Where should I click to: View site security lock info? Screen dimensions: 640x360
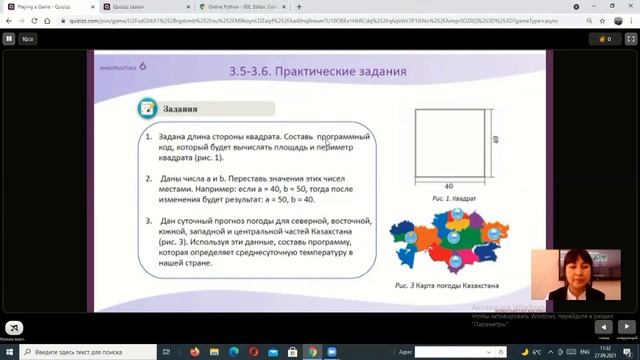tap(63, 21)
